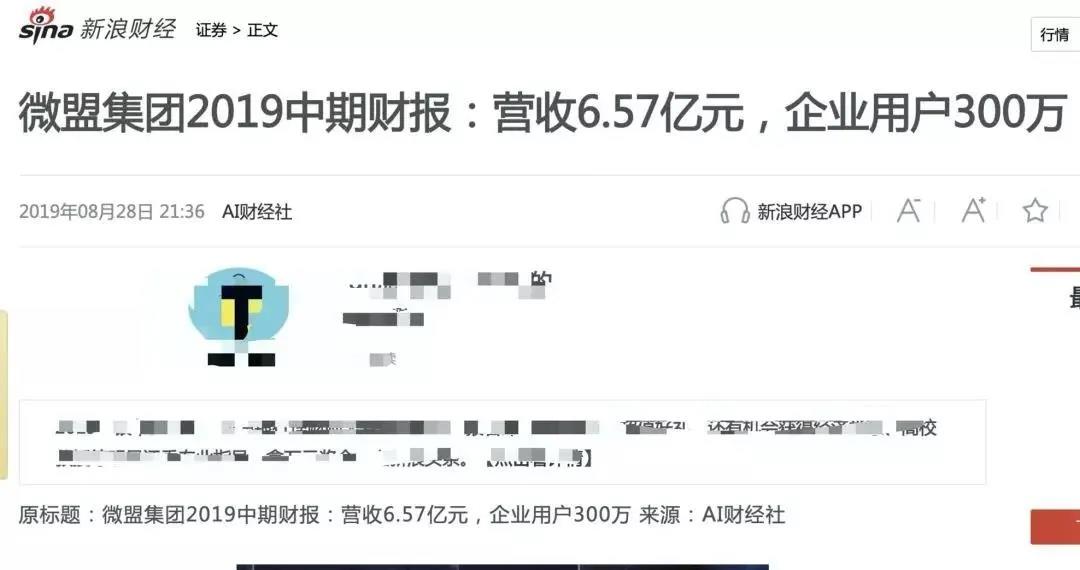The width and height of the screenshot is (1080, 570).
Task: Open the 新浪财经 home link
Action: coord(128,29)
